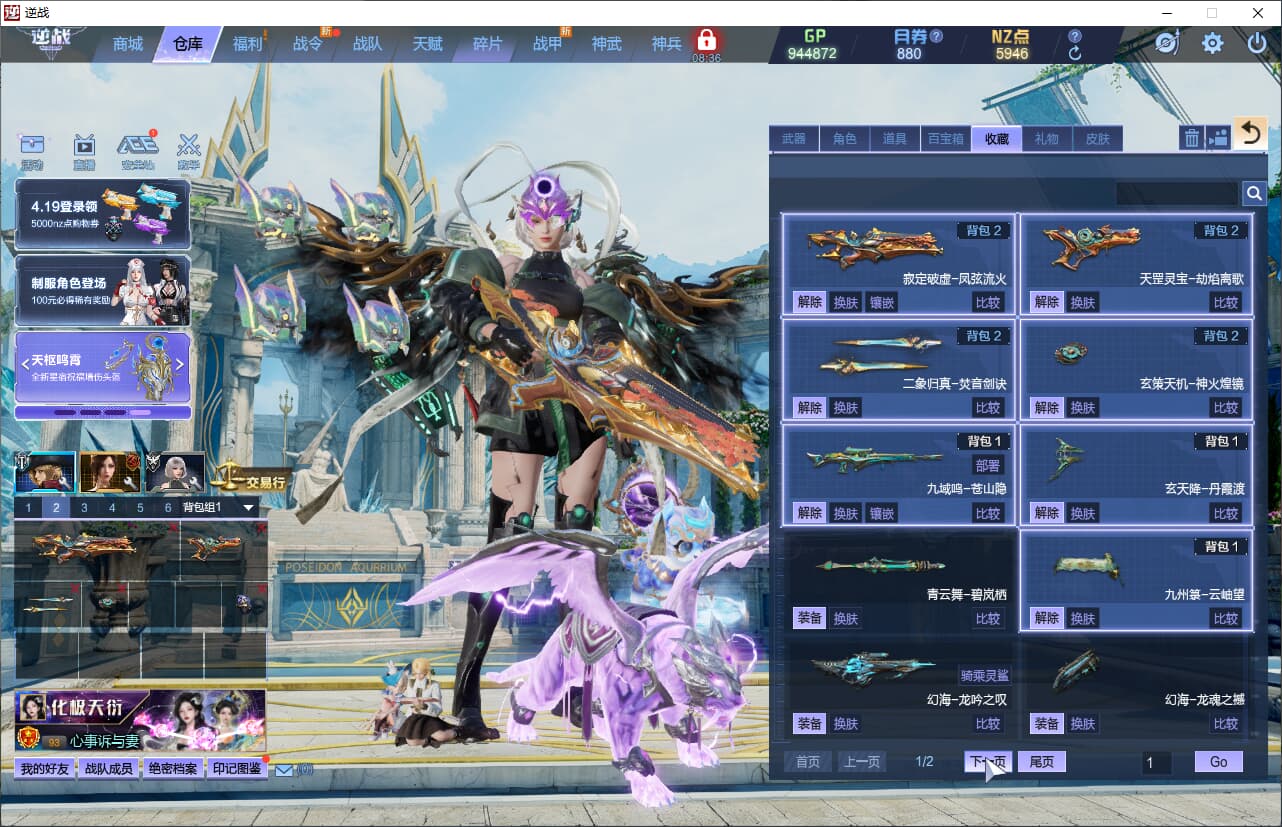
Task: Click the 部署 tag on 九域鸣-苍山隐
Action: tap(988, 465)
